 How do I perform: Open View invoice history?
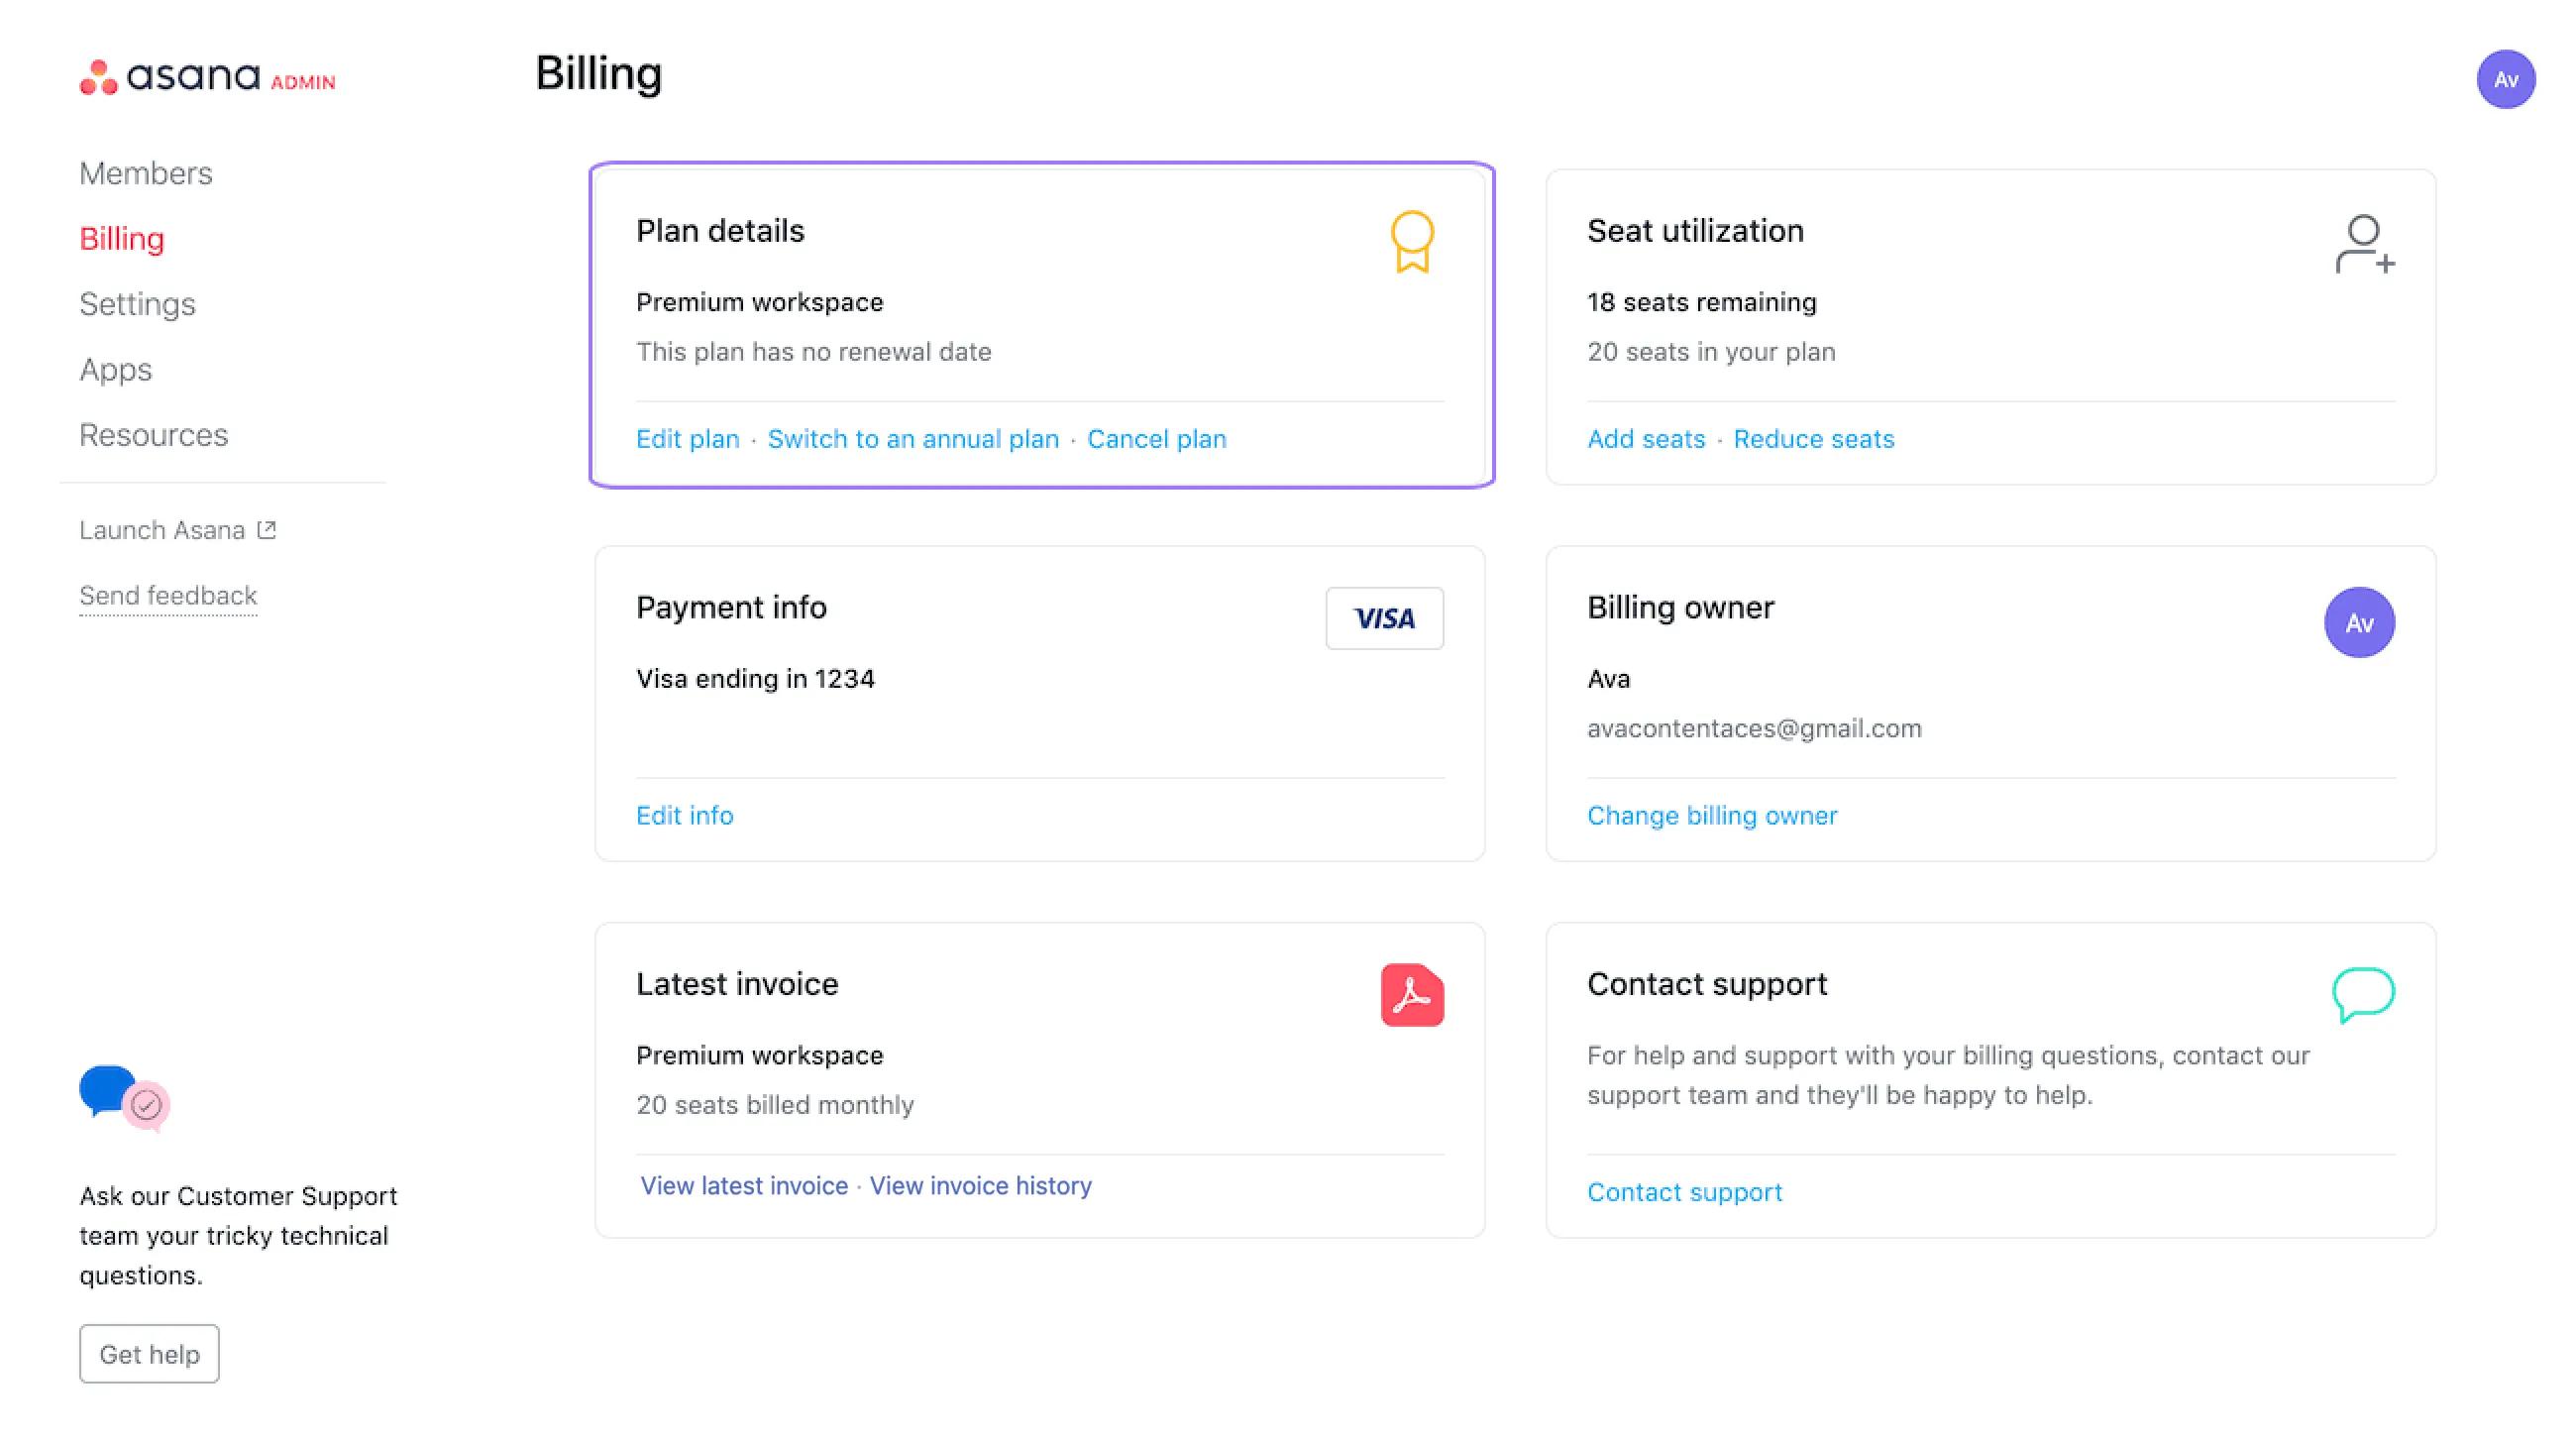point(980,1185)
